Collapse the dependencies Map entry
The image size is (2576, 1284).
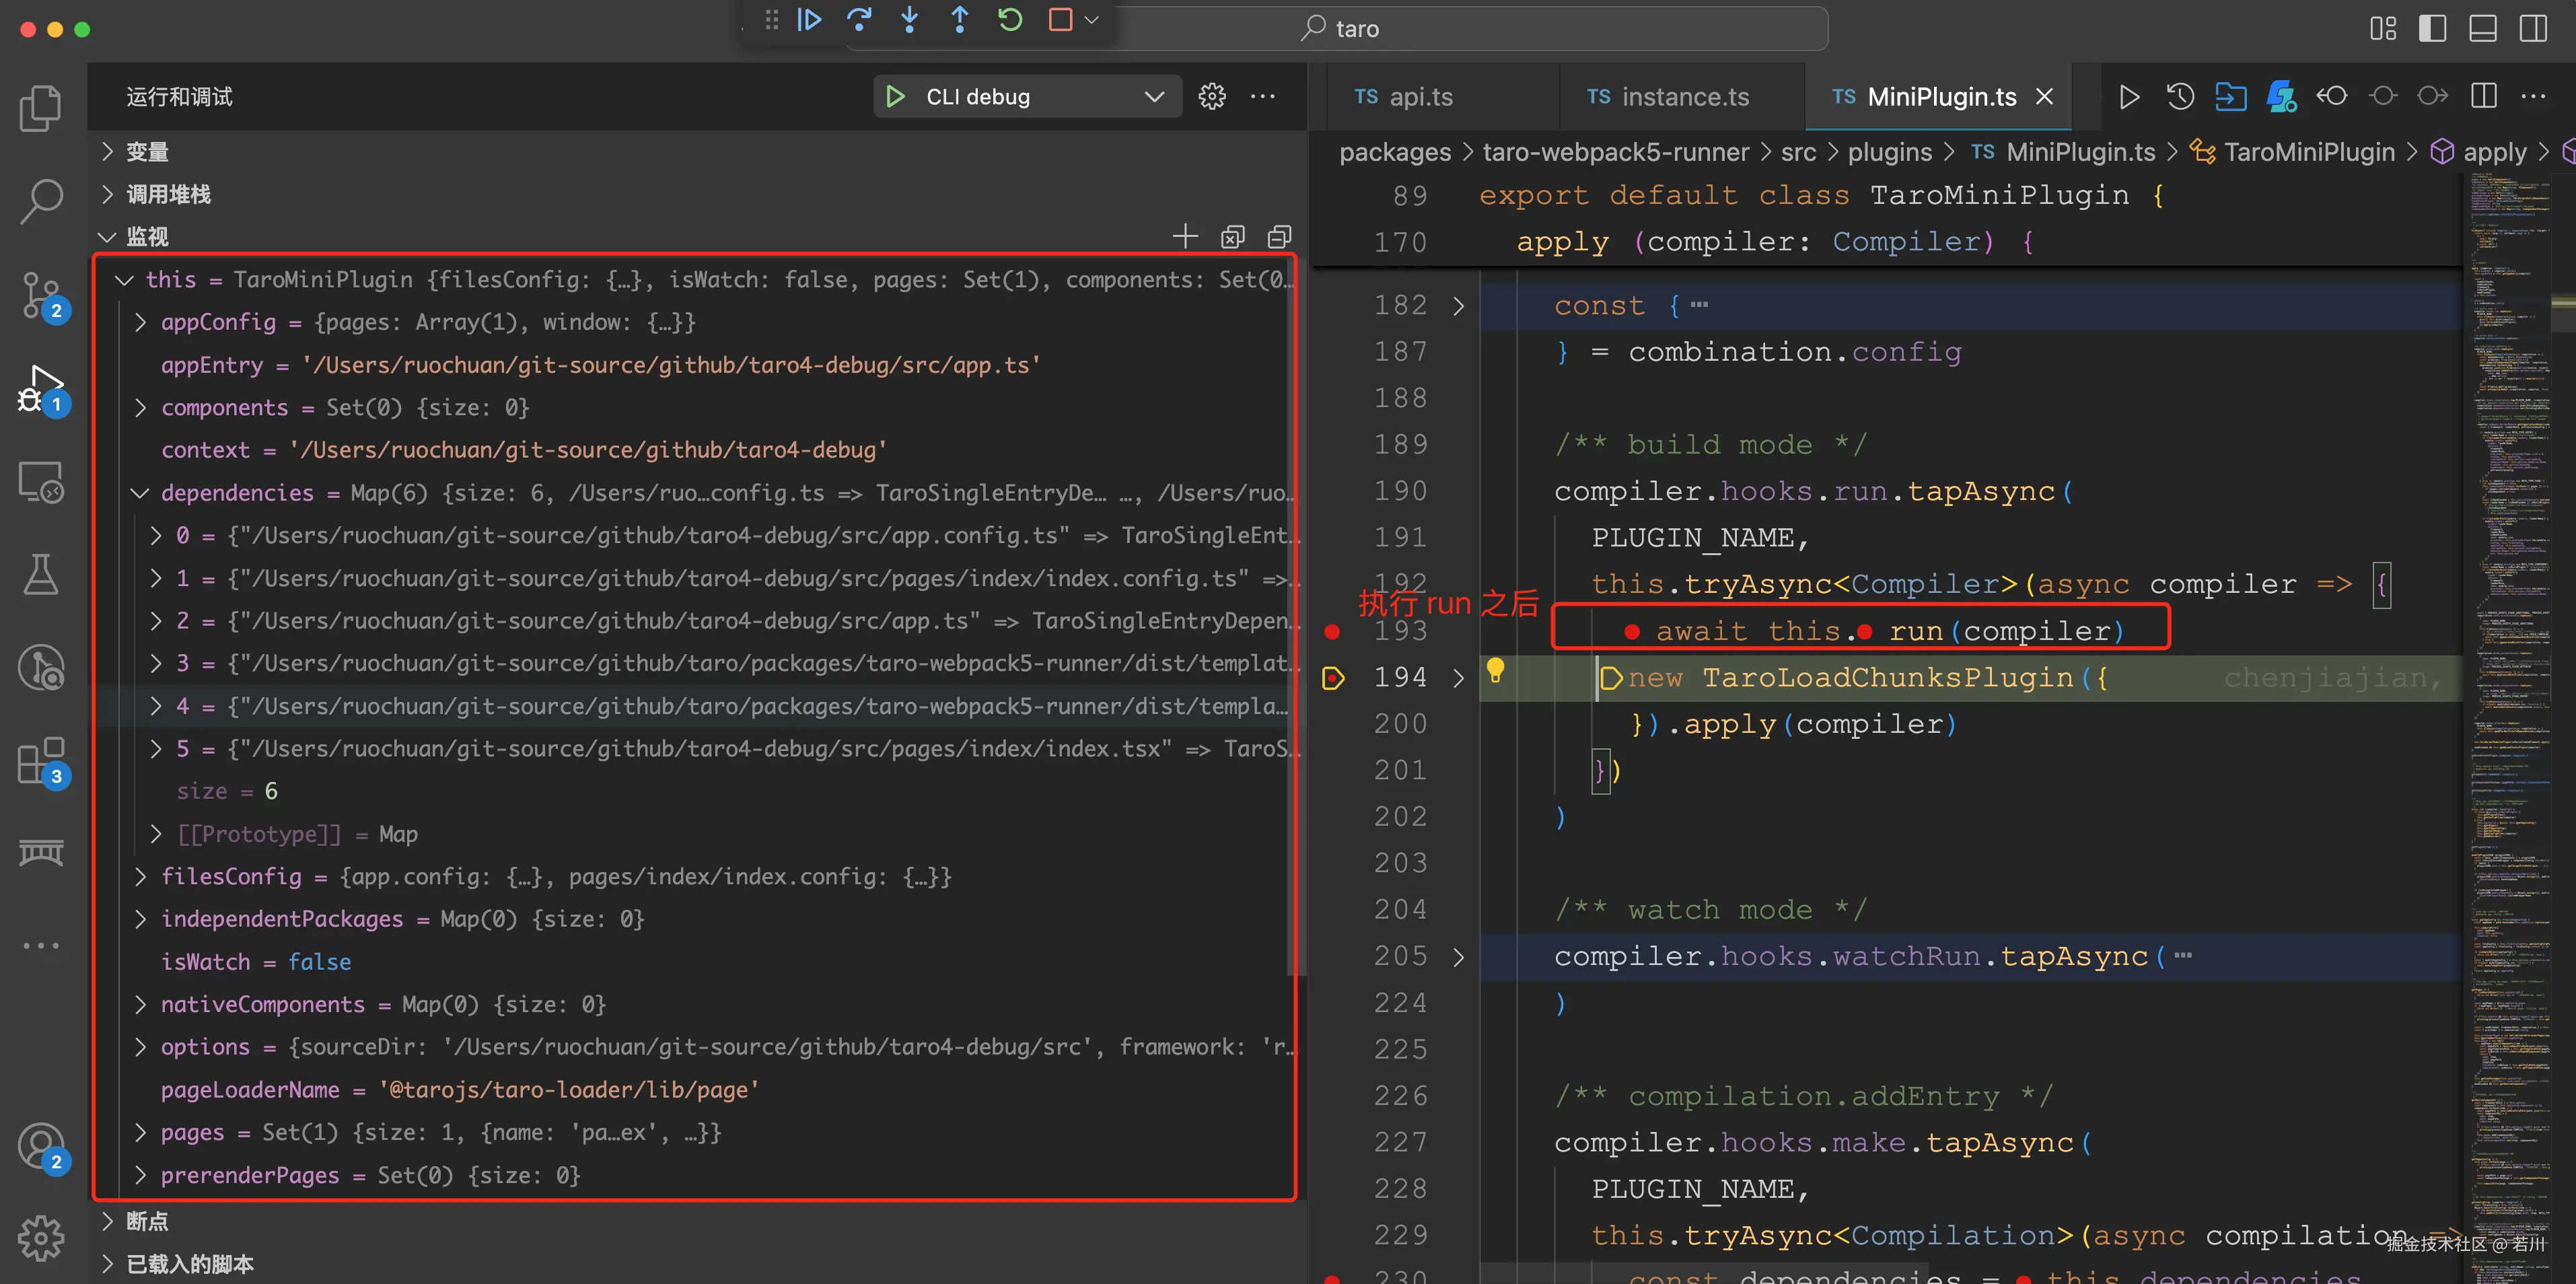pos(140,493)
